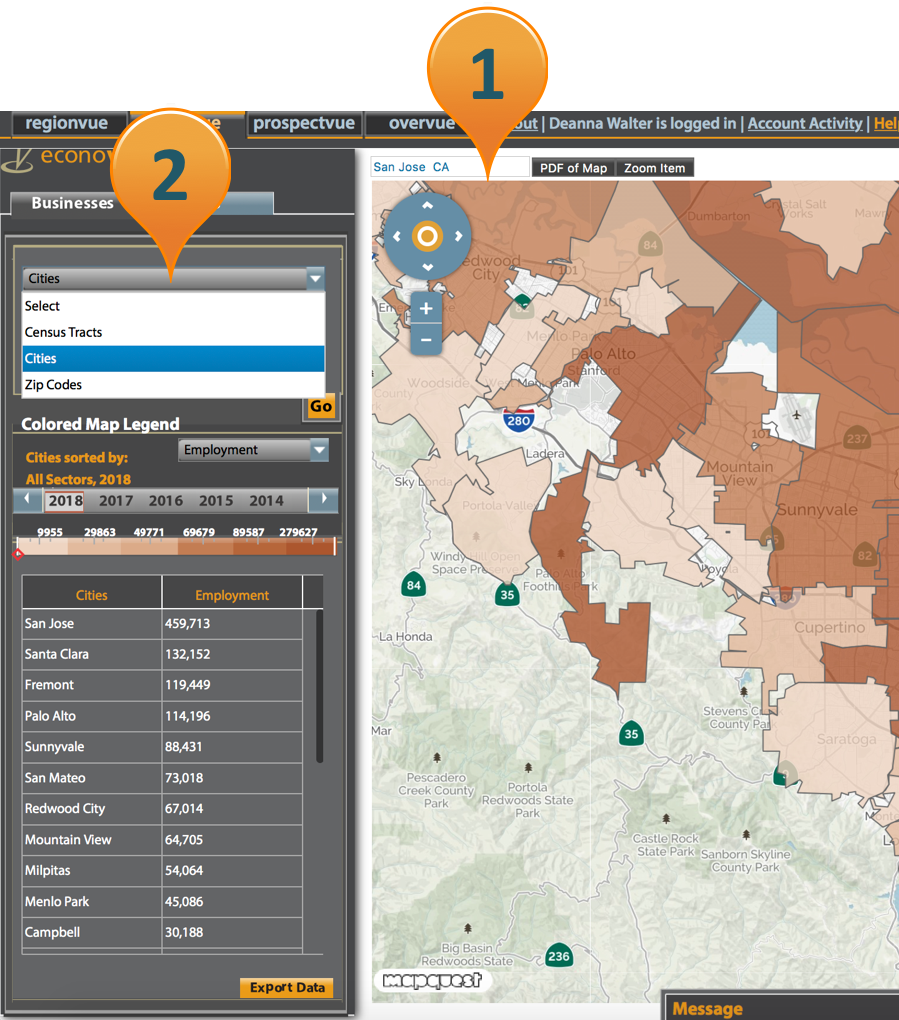Select the Redwood City table row
Viewport: 899px width, 1020px height.
click(163, 809)
